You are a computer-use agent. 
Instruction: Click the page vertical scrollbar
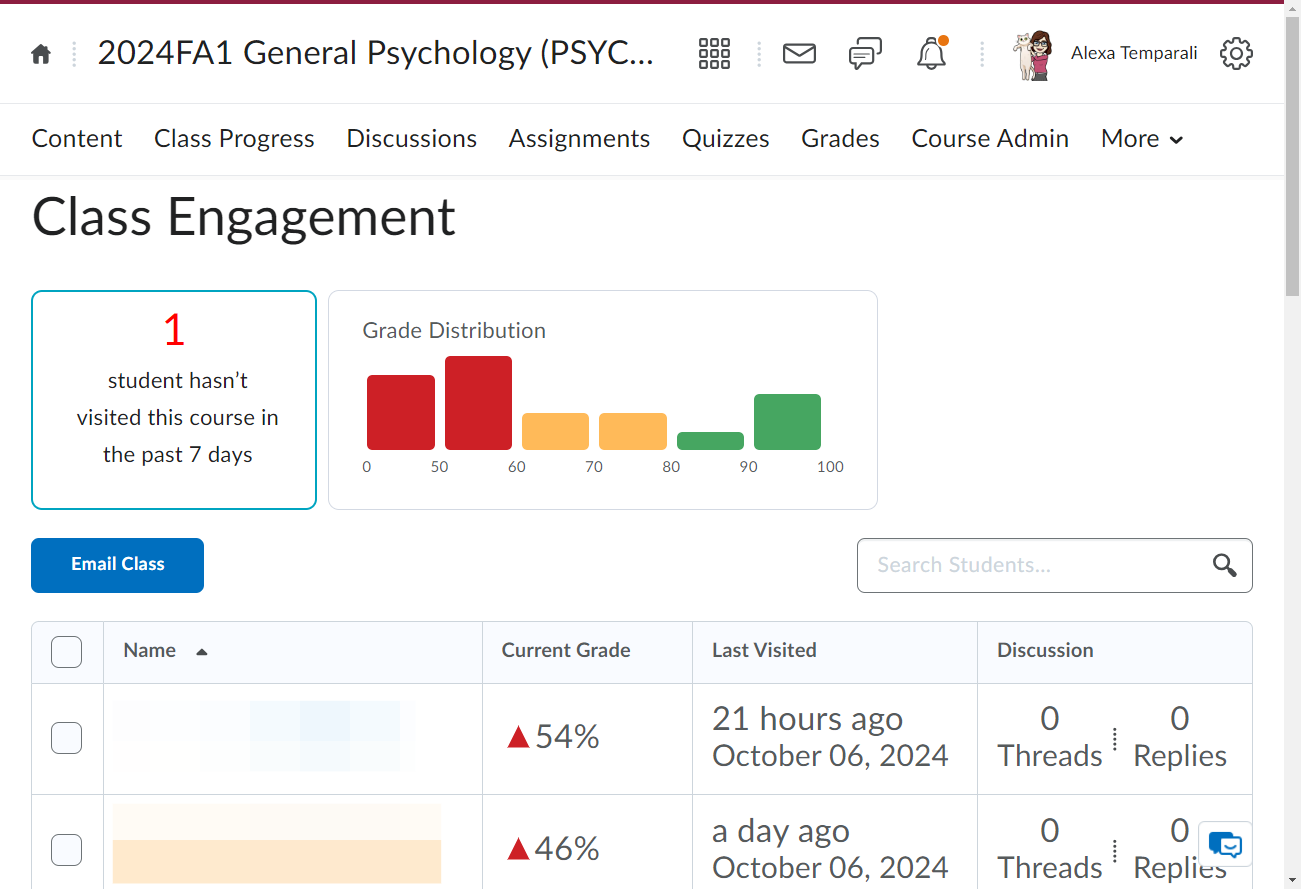click(1292, 155)
